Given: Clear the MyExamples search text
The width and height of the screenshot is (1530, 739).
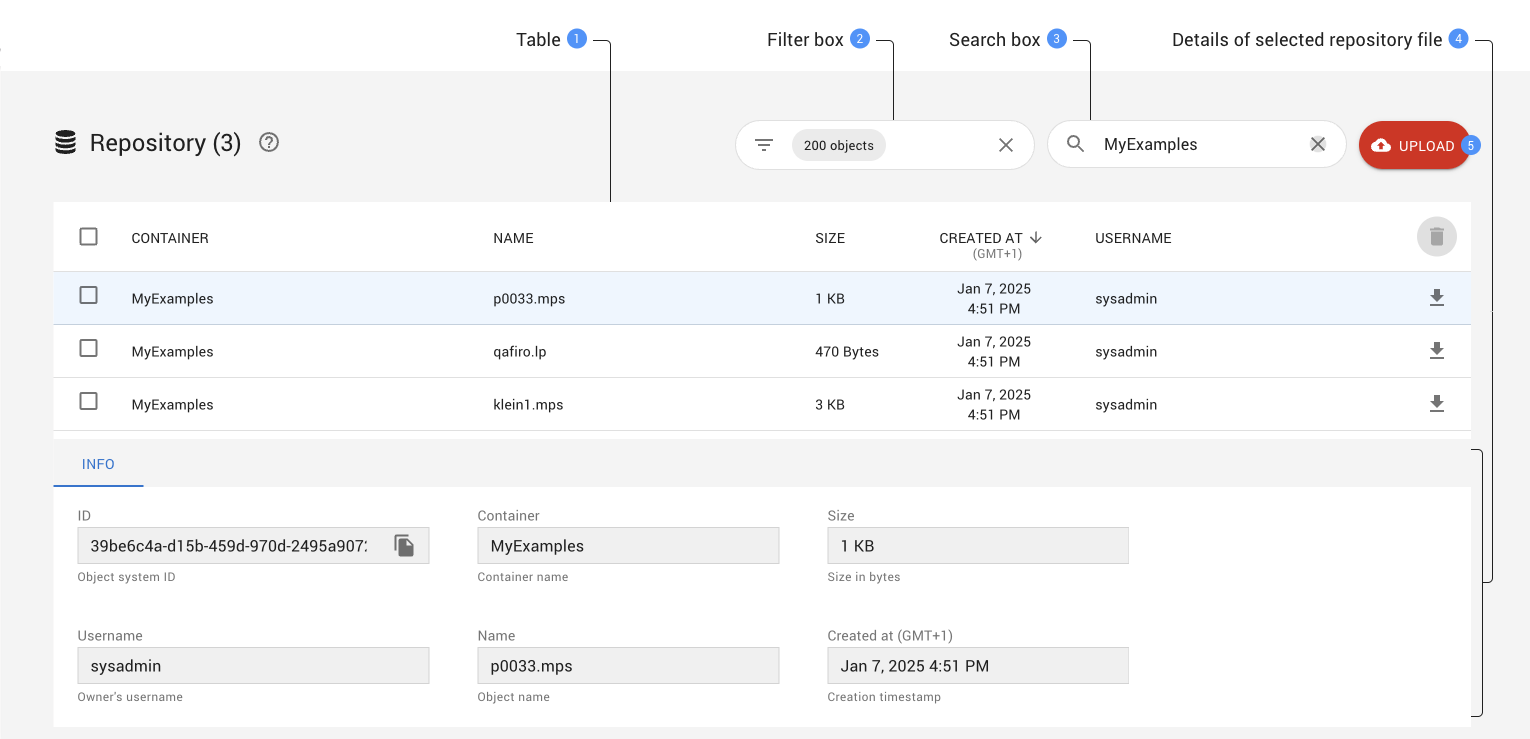Looking at the screenshot, I should pyautogui.click(x=1318, y=144).
